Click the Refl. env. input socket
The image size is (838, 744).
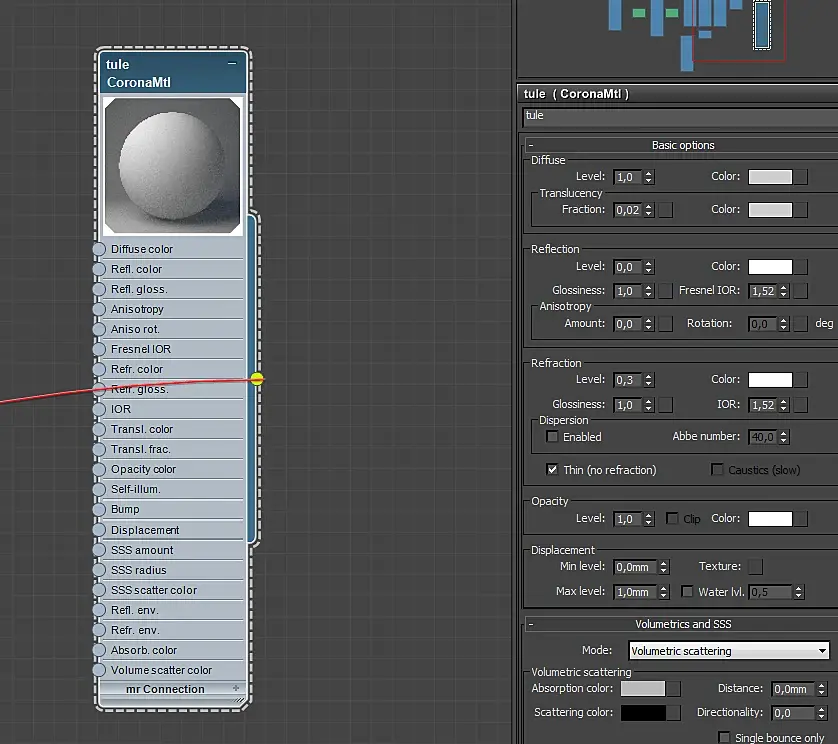99,610
